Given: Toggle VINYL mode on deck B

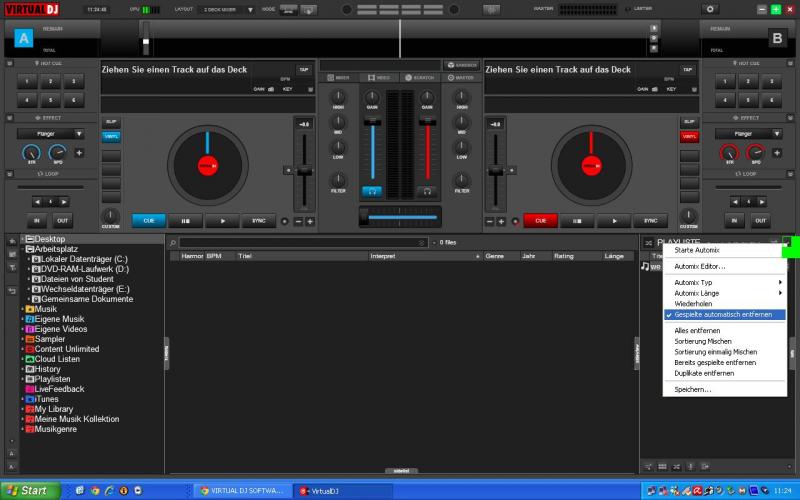Looking at the screenshot, I should (x=689, y=137).
